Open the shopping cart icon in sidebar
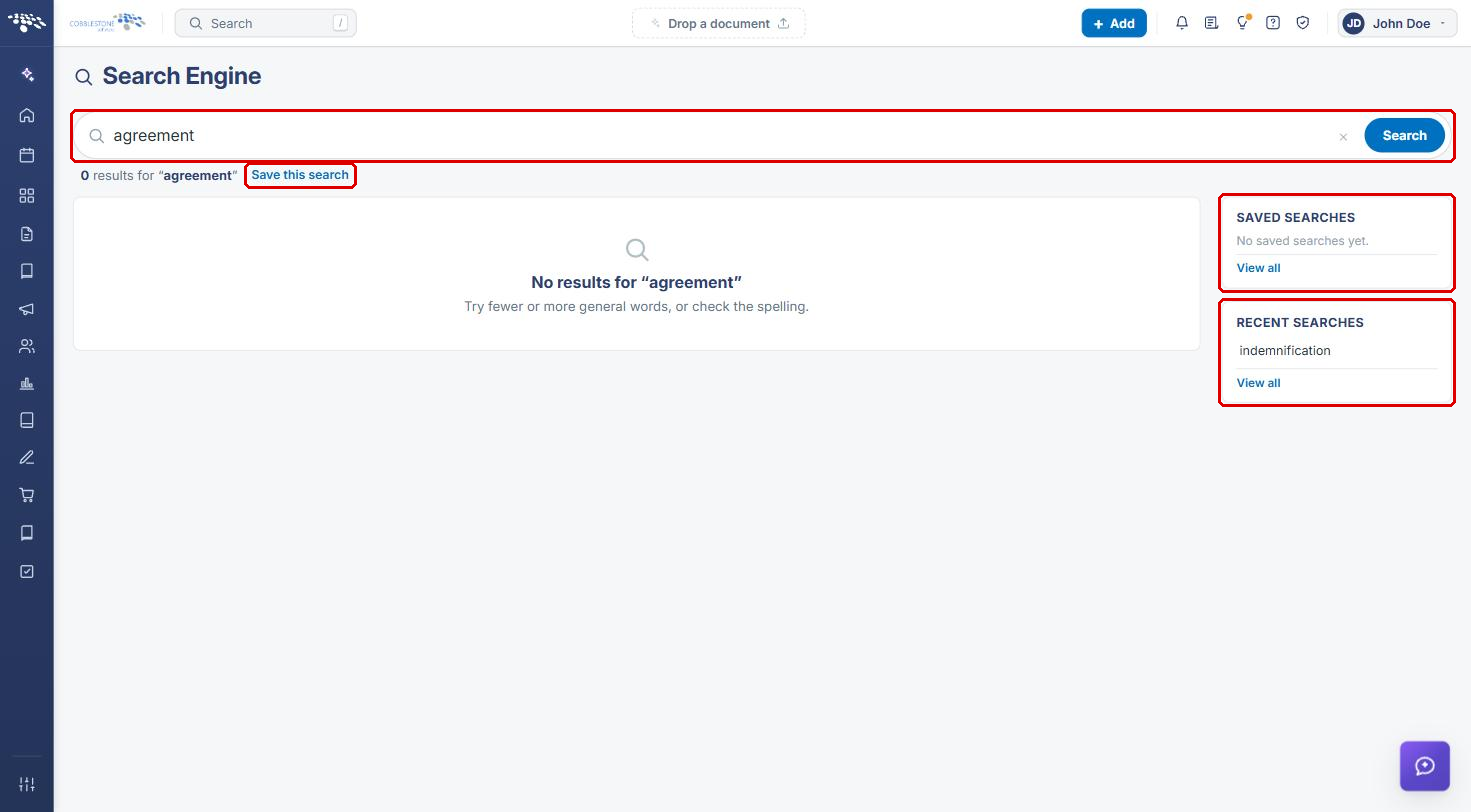Viewport: 1471px width, 812px height. (x=27, y=495)
